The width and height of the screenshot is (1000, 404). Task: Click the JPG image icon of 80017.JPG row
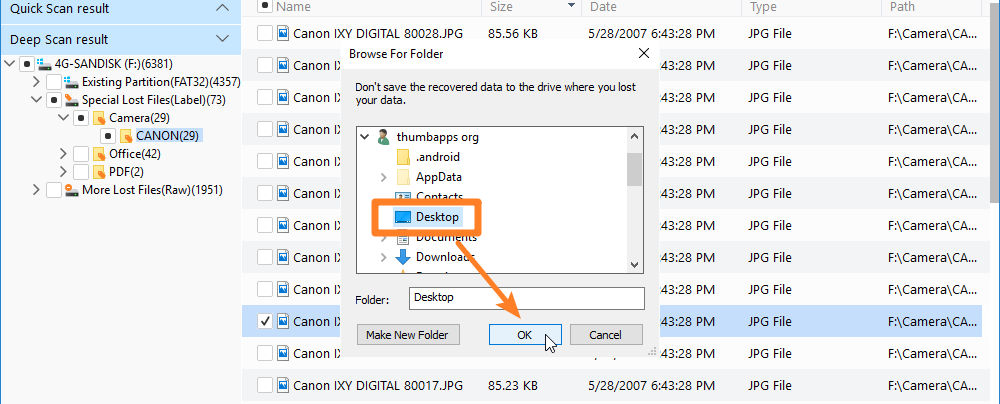[284, 385]
